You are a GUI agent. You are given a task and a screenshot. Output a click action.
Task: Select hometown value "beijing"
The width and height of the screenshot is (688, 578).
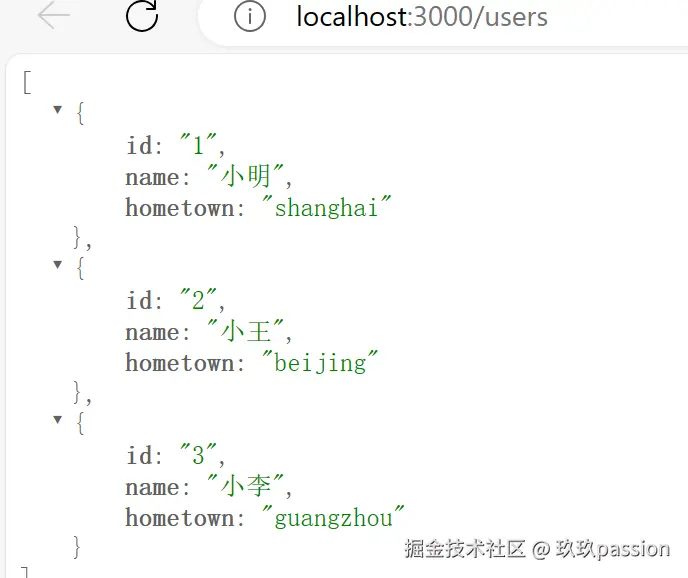coord(320,363)
